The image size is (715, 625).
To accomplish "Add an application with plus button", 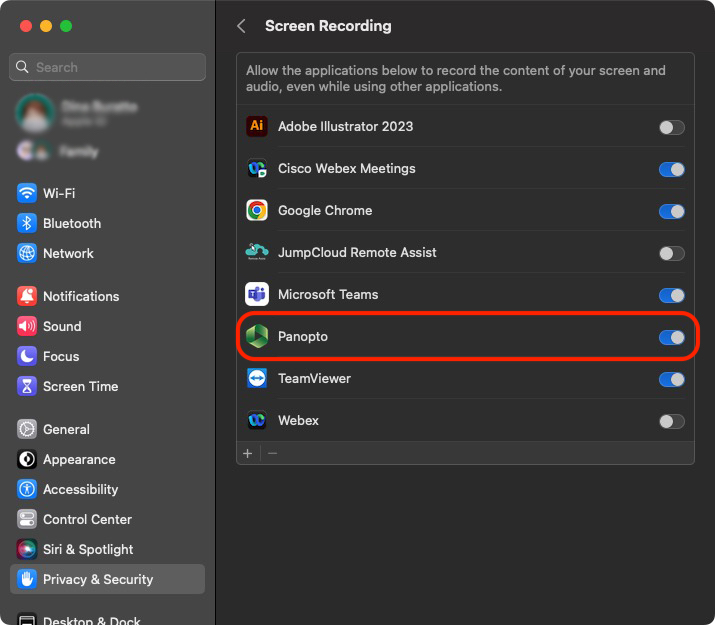I will click(248, 453).
